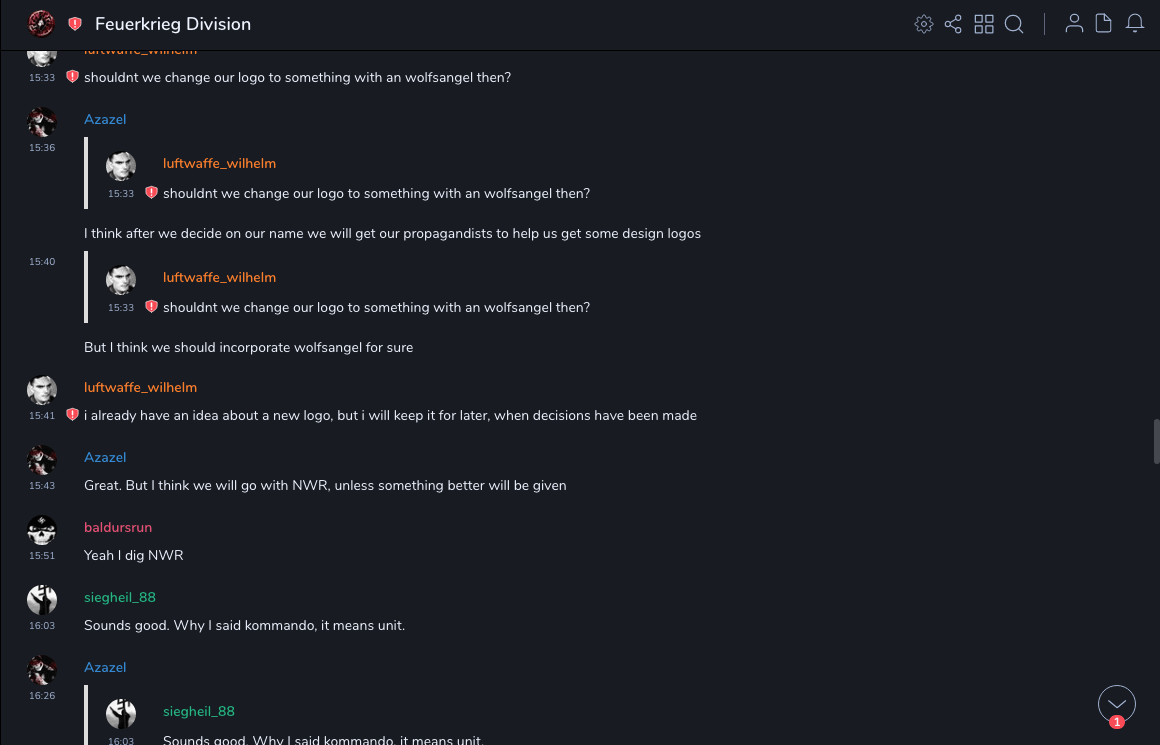Open the room settings gear icon
Screen dimensions: 1160x745
[x=924, y=24]
